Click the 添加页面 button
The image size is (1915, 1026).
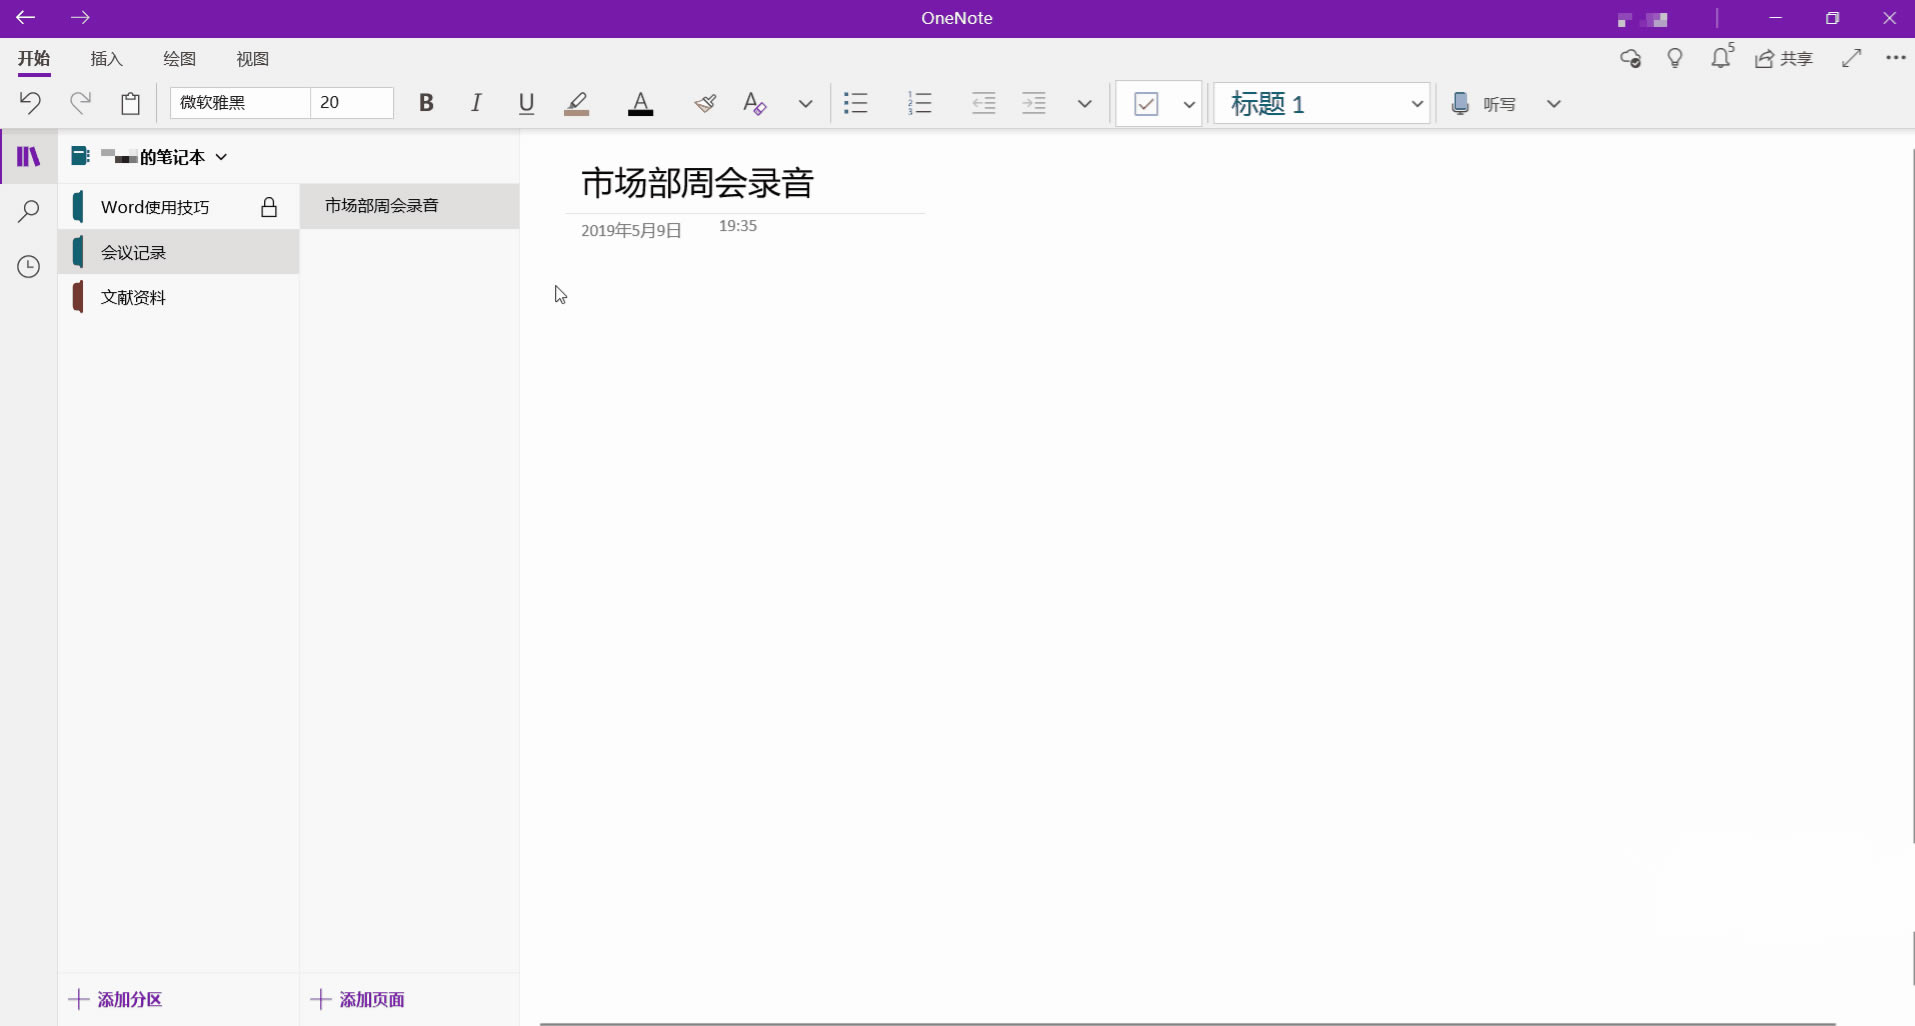pyautogui.click(x=358, y=999)
